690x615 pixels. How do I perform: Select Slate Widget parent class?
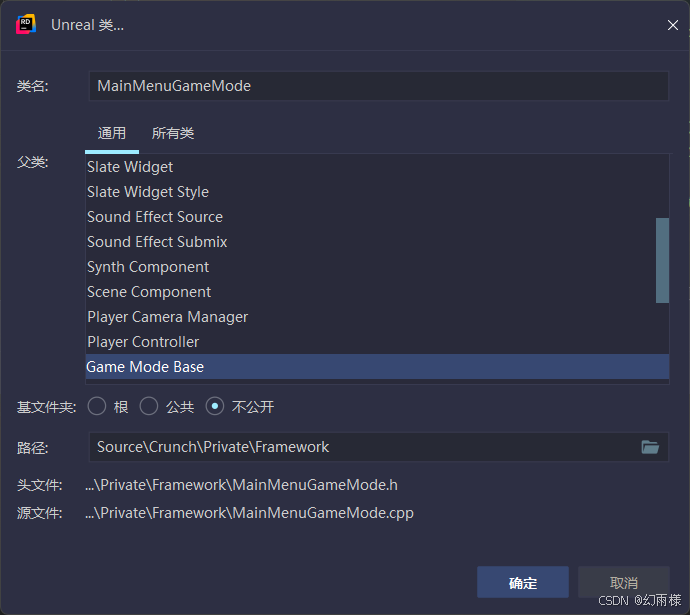pos(377,167)
